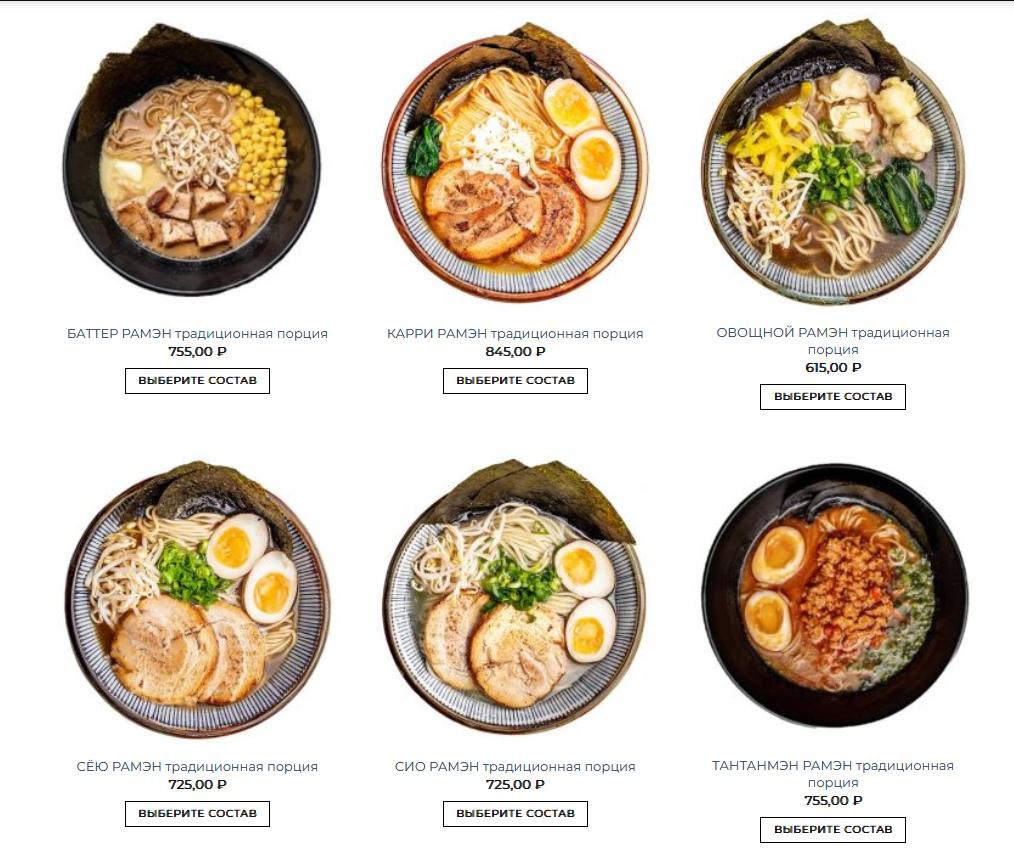
Task: Click the КАРРИ РАМЭН title link
Action: [x=515, y=334]
